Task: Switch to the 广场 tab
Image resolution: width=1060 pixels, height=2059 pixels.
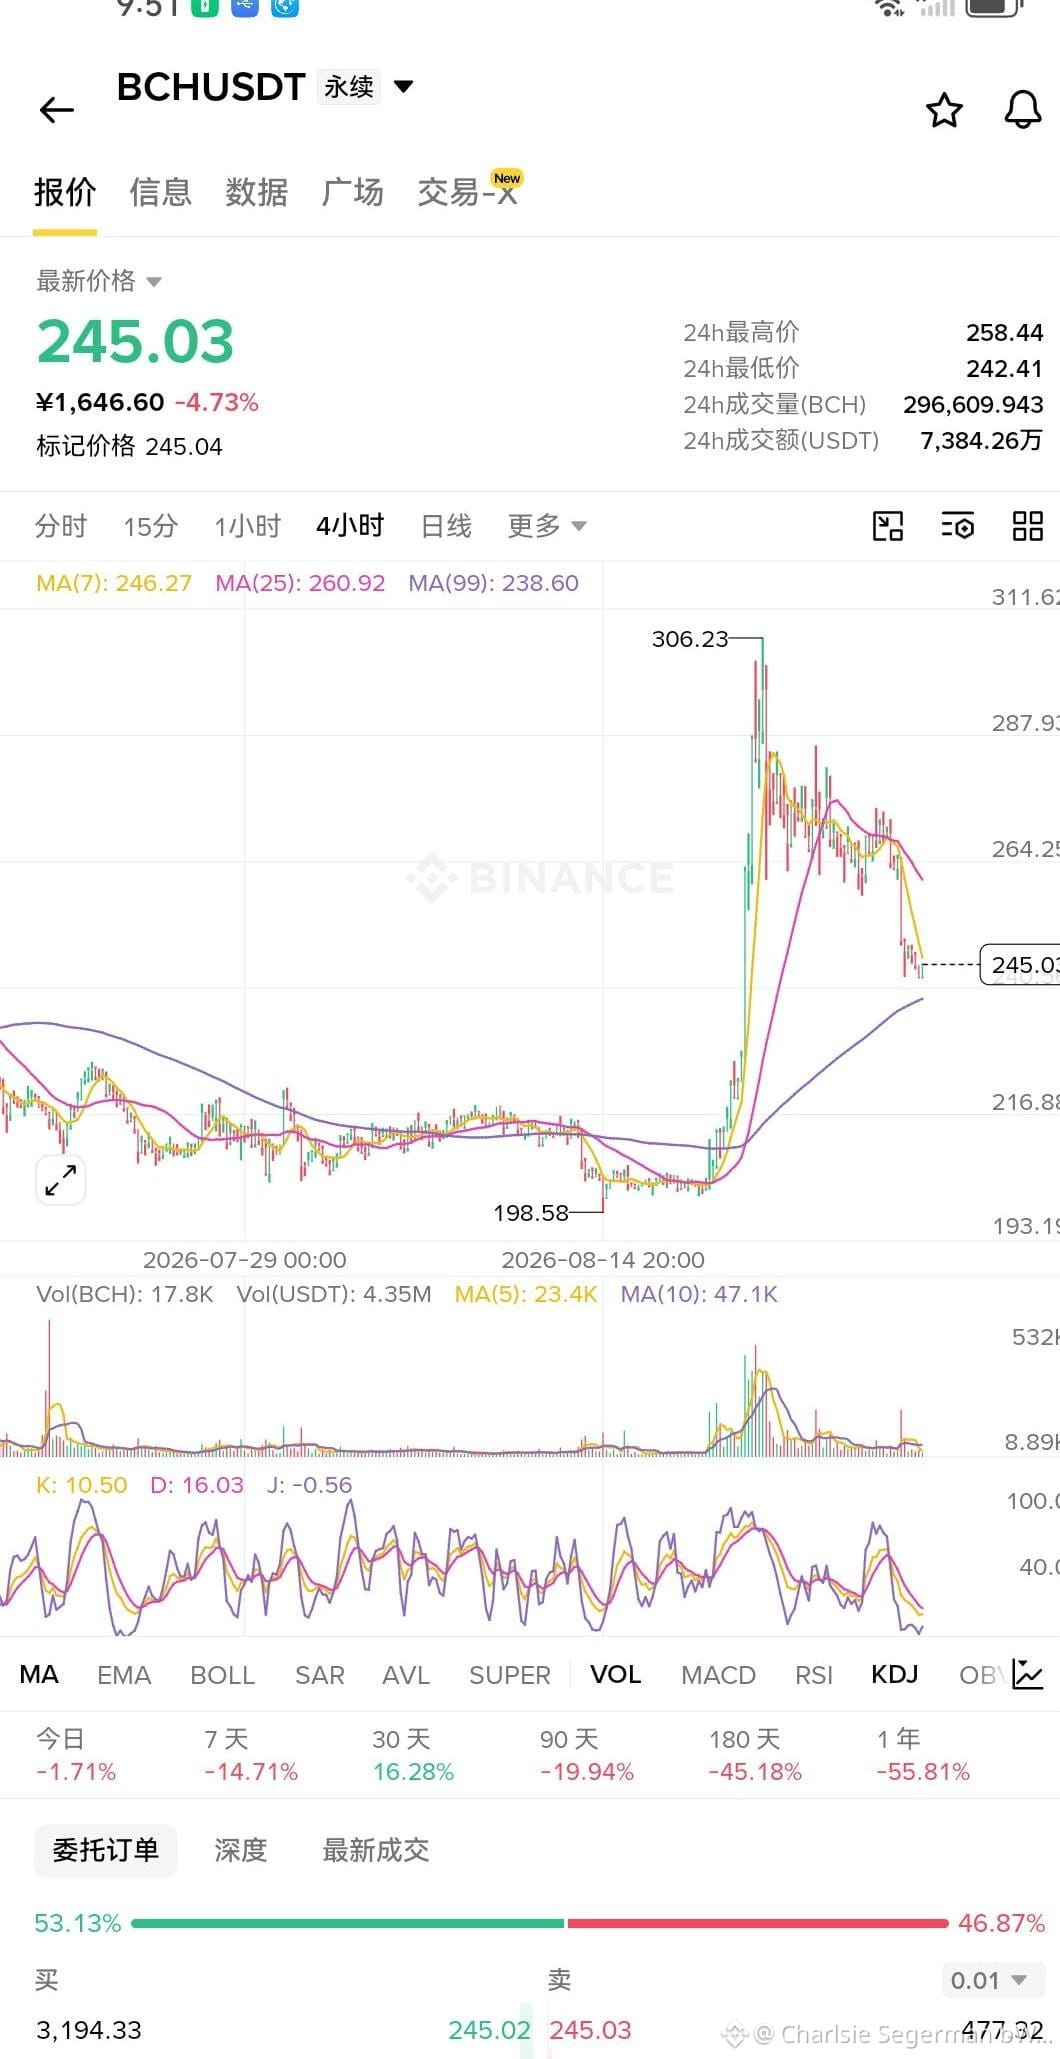Action: point(353,192)
